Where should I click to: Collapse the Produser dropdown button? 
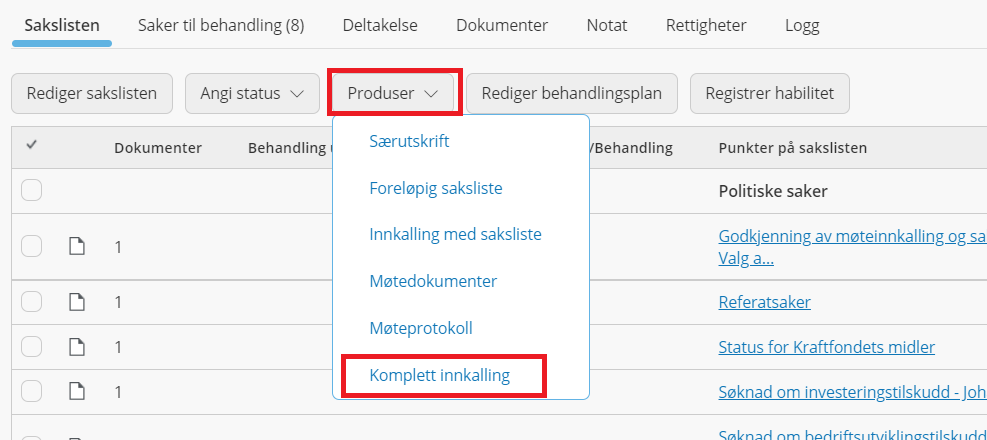point(393,94)
